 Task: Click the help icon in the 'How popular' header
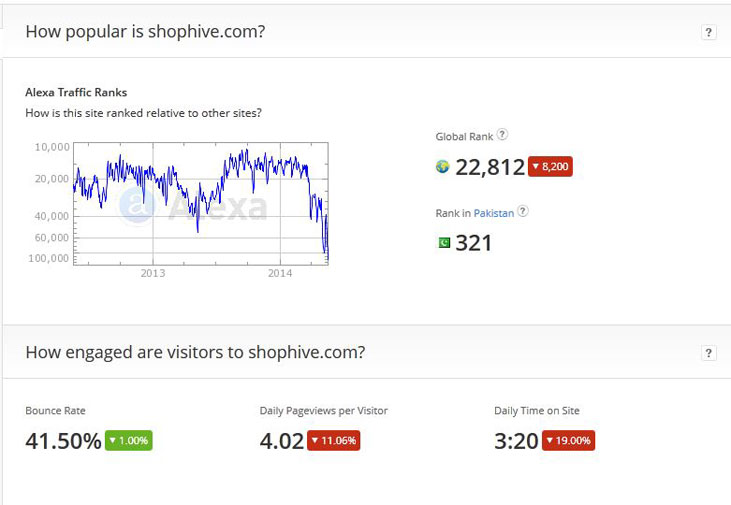pyautogui.click(x=708, y=32)
